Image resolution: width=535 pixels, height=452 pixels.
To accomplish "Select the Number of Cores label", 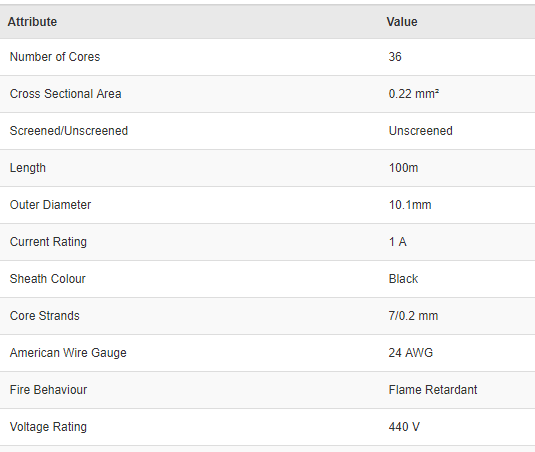I will coord(55,57).
